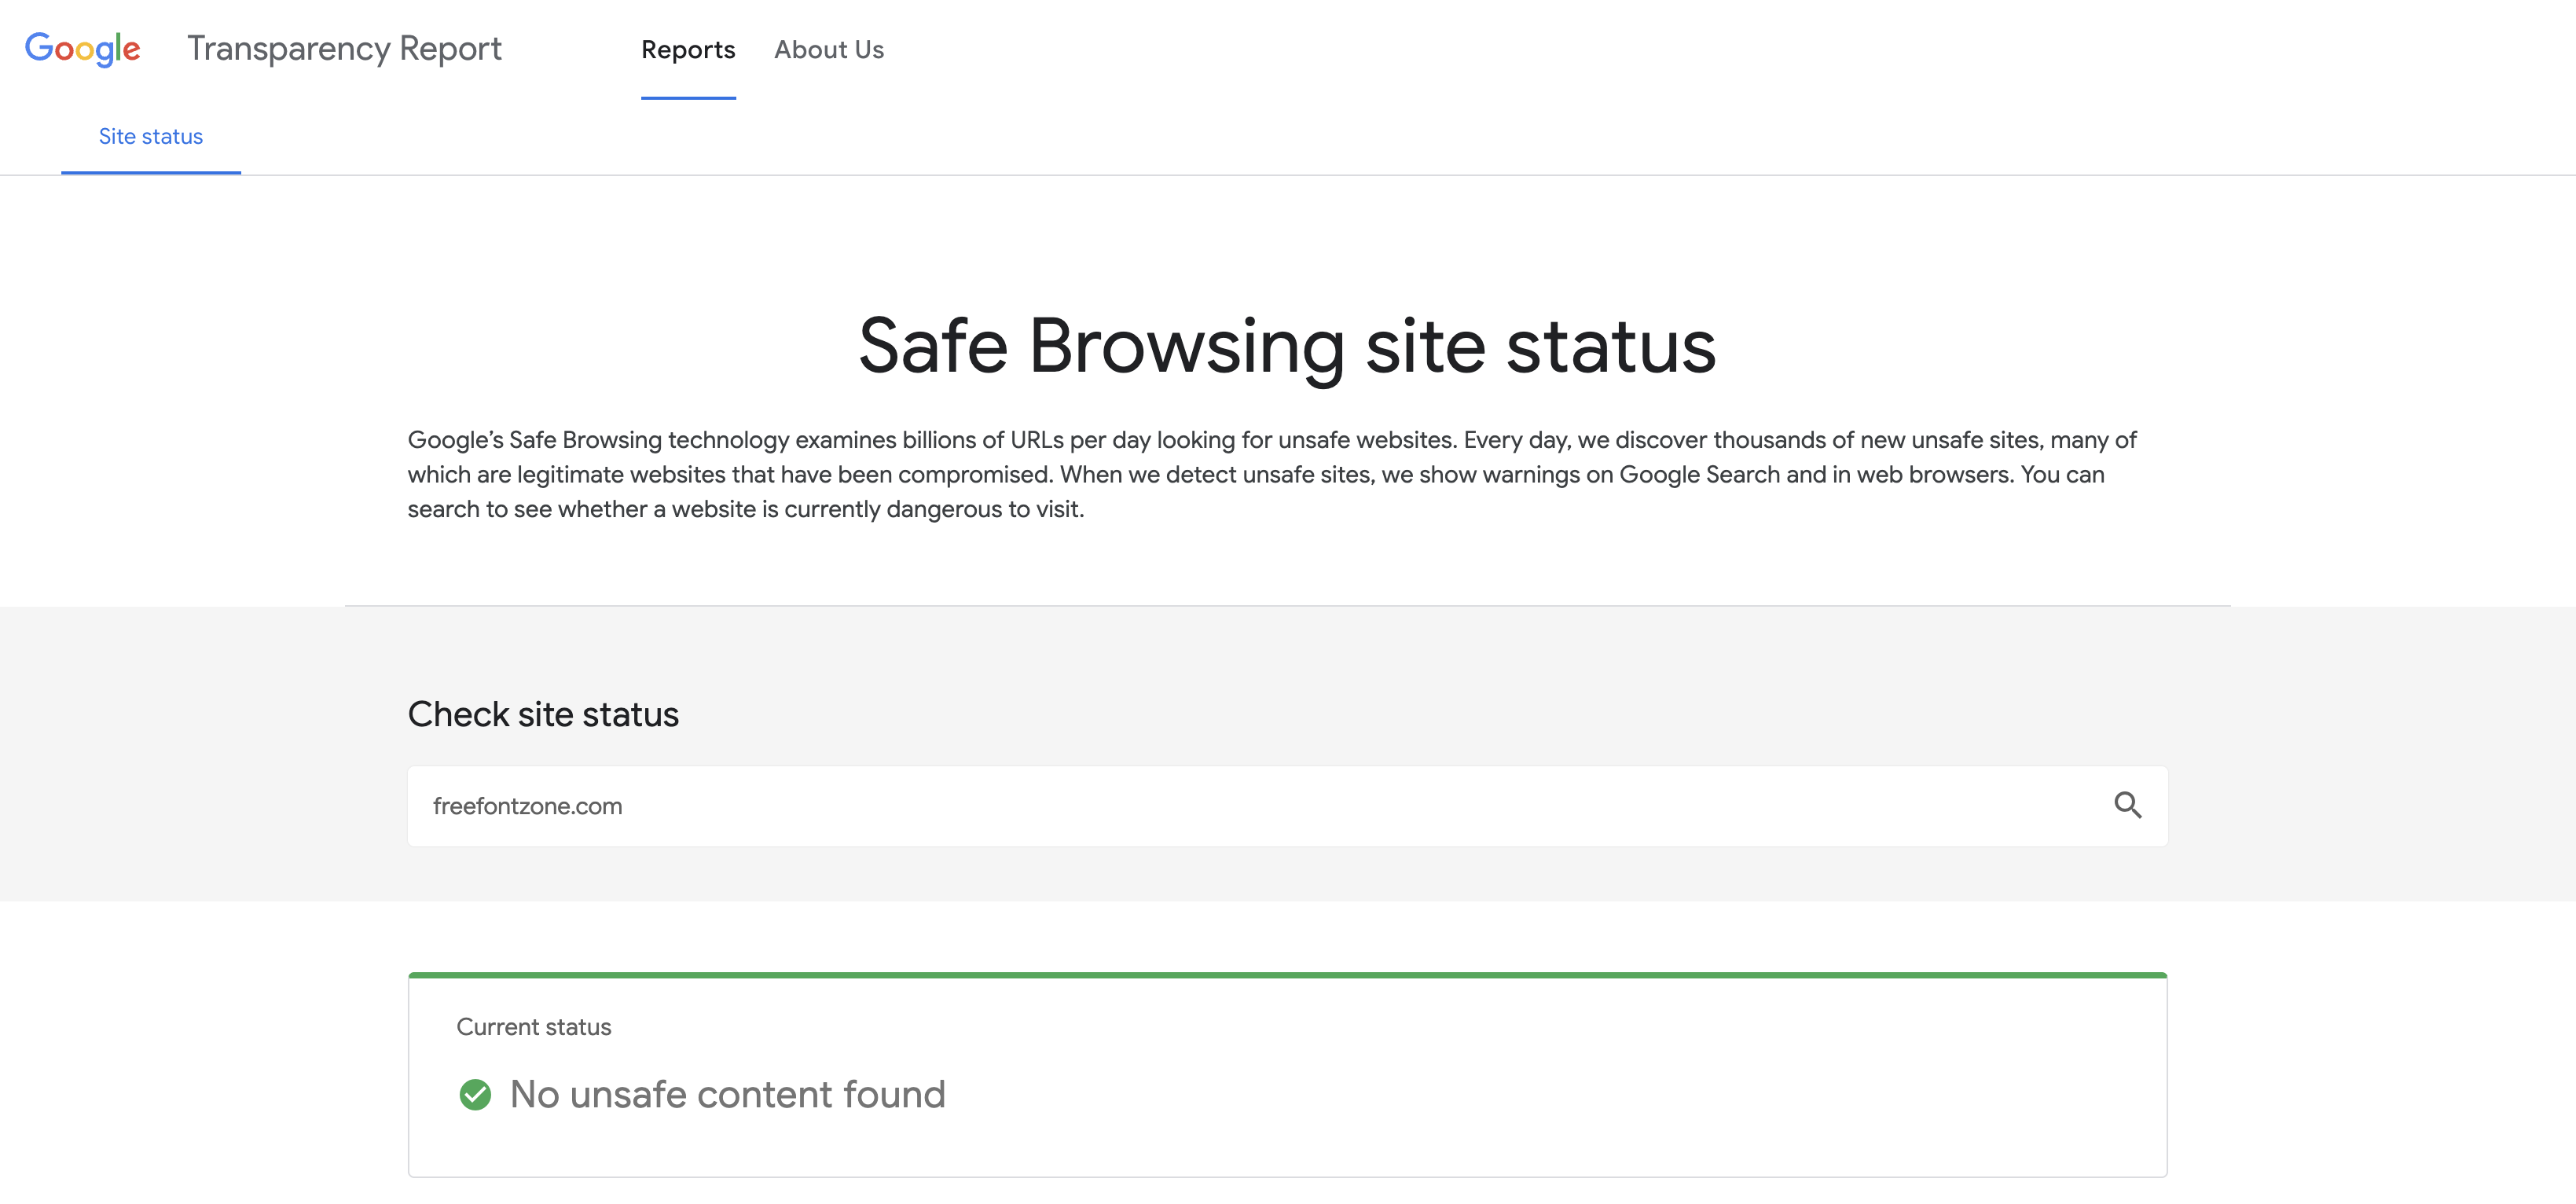Screen dimensions: 2576x1204
Task: Click the word Google's starting the description
Action: point(455,440)
